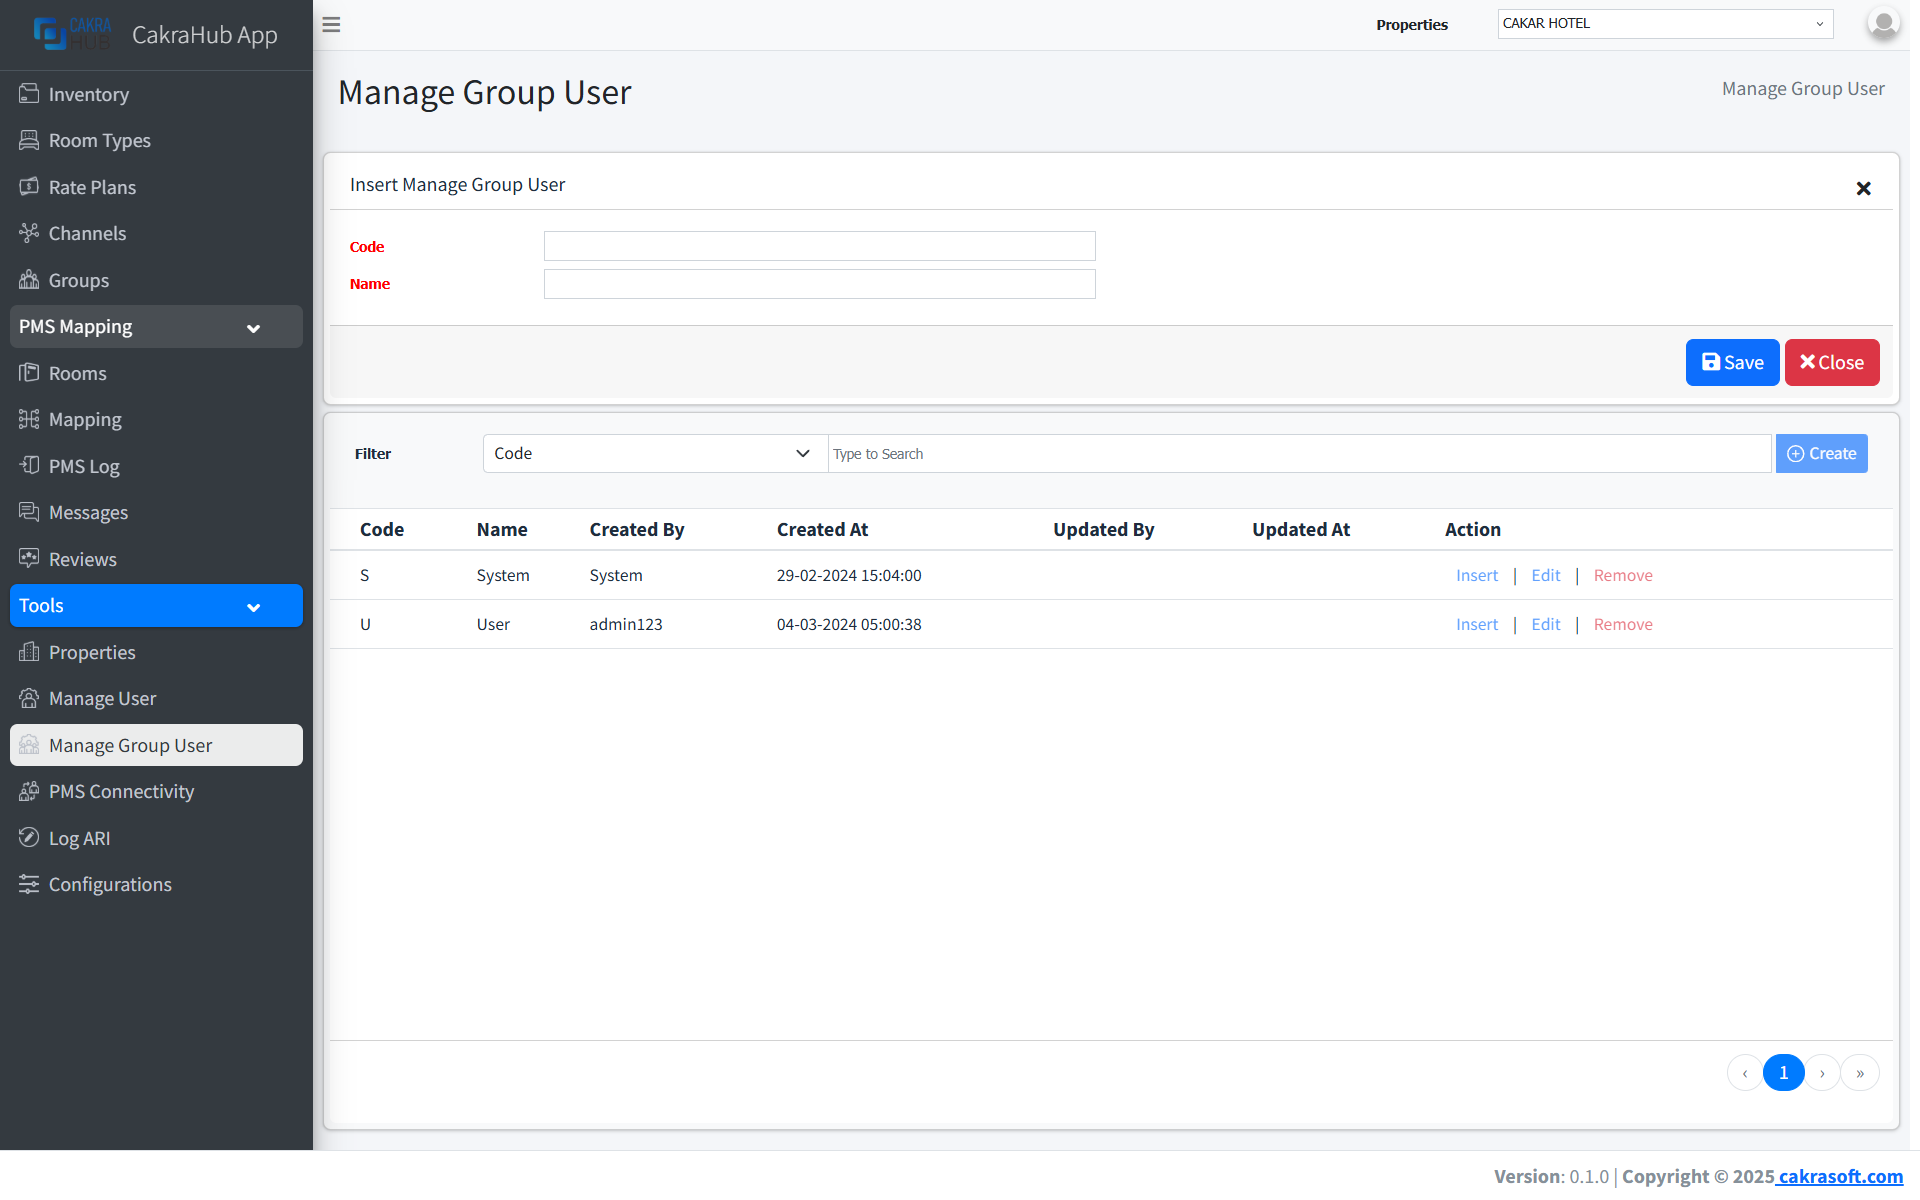Click the Configurations sliders icon
This screenshot has width=1920, height=1200.
pos(29,884)
